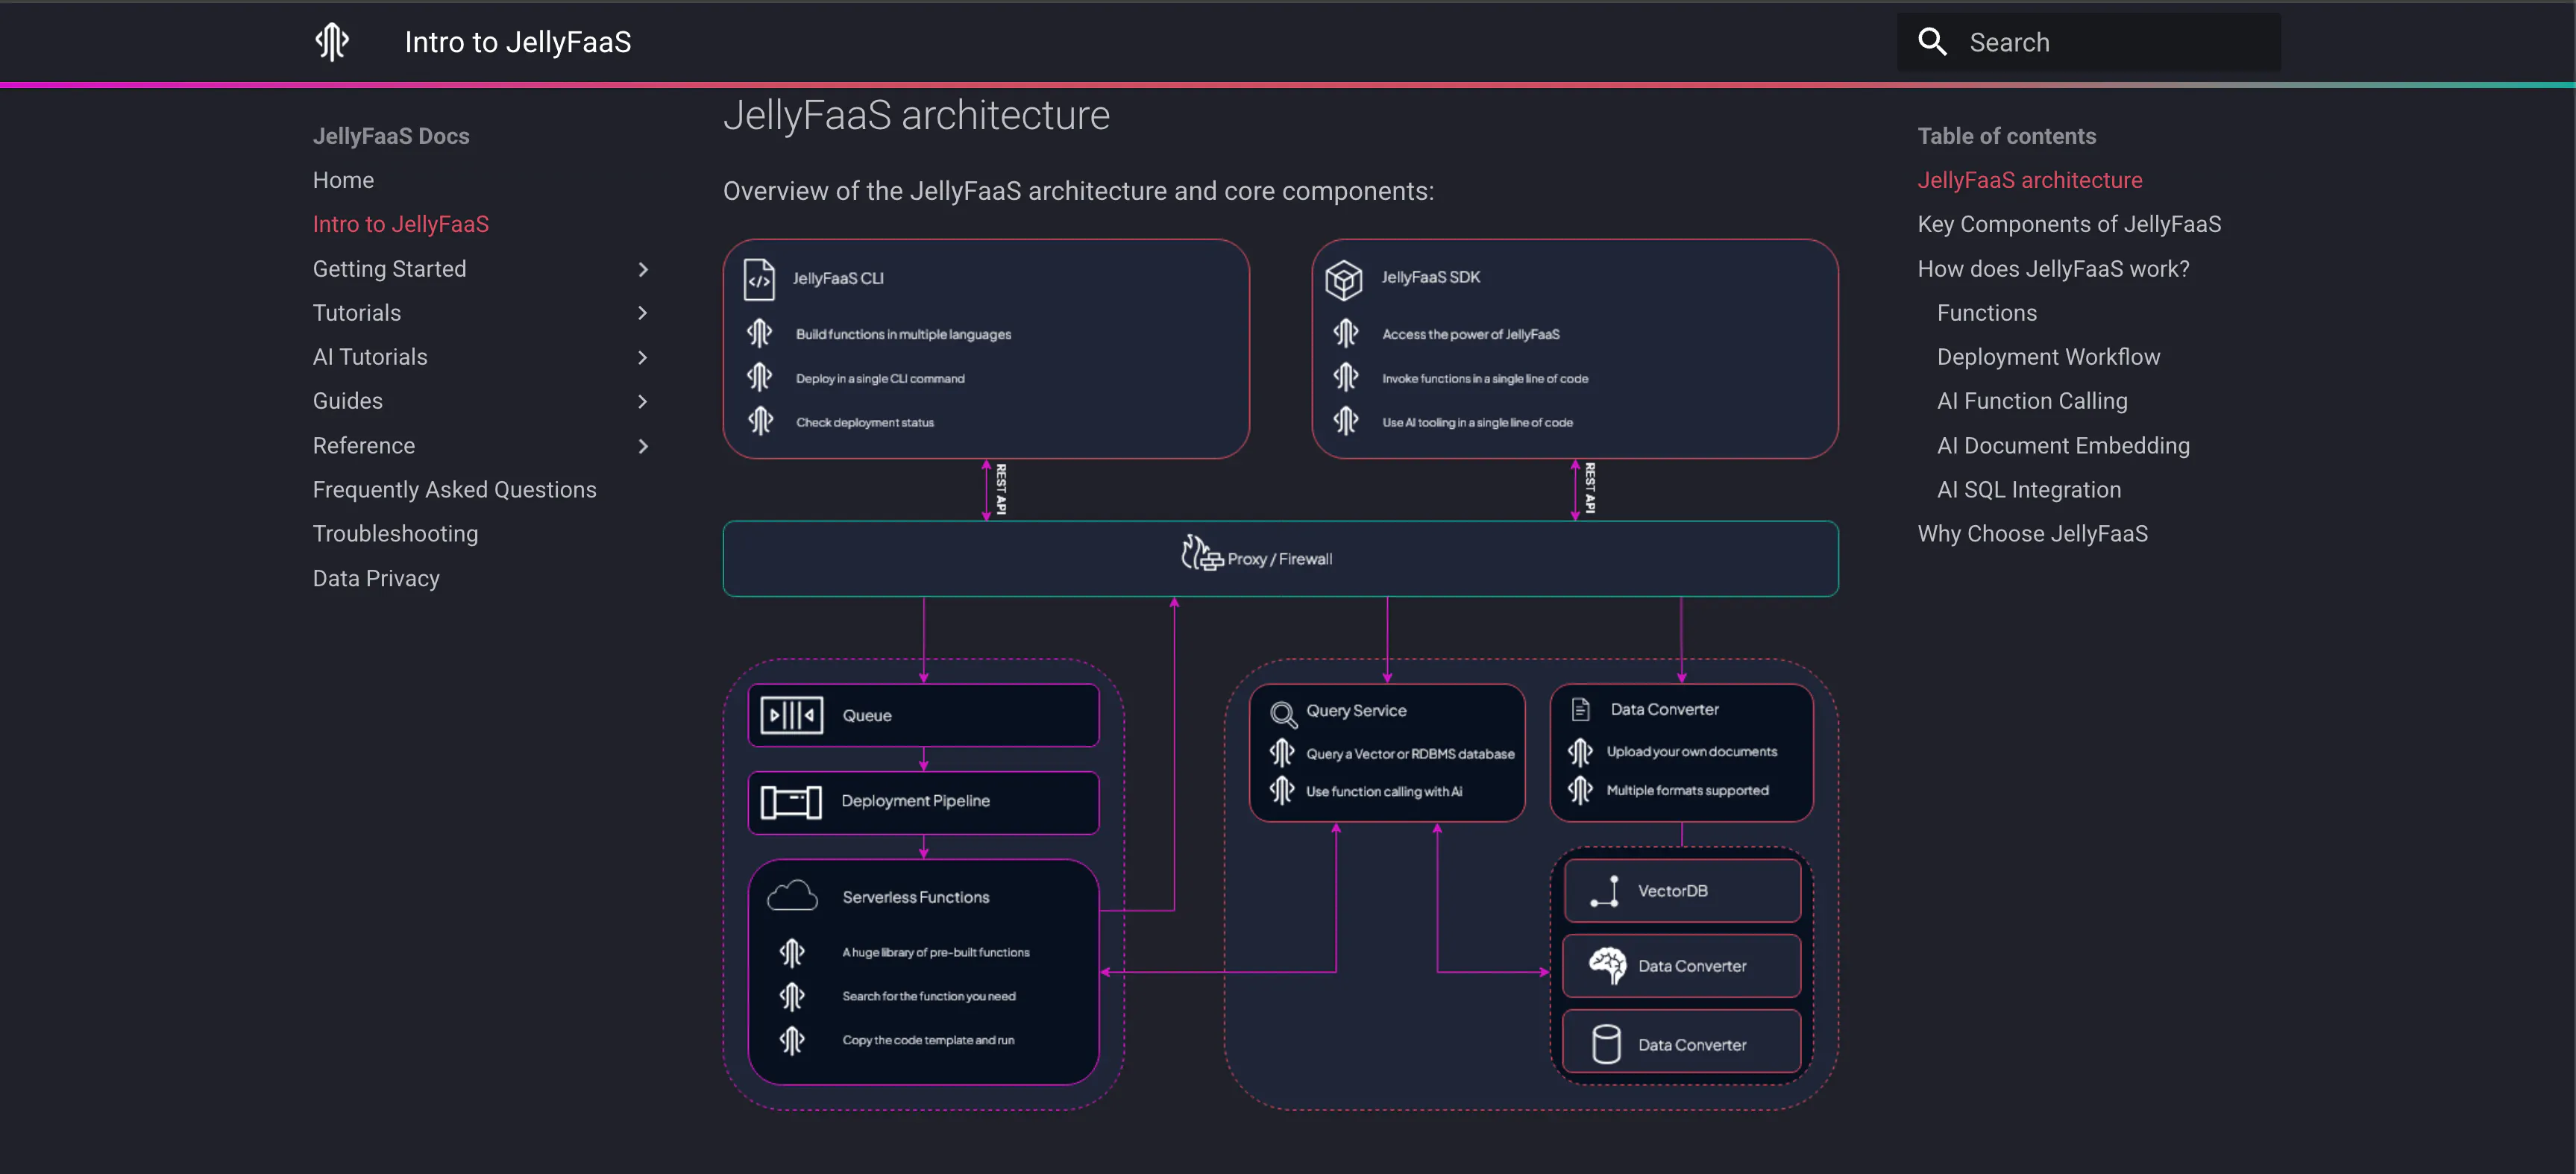Jump to Deployment Workflow section
This screenshot has height=1174, width=2576.
tap(2048, 357)
